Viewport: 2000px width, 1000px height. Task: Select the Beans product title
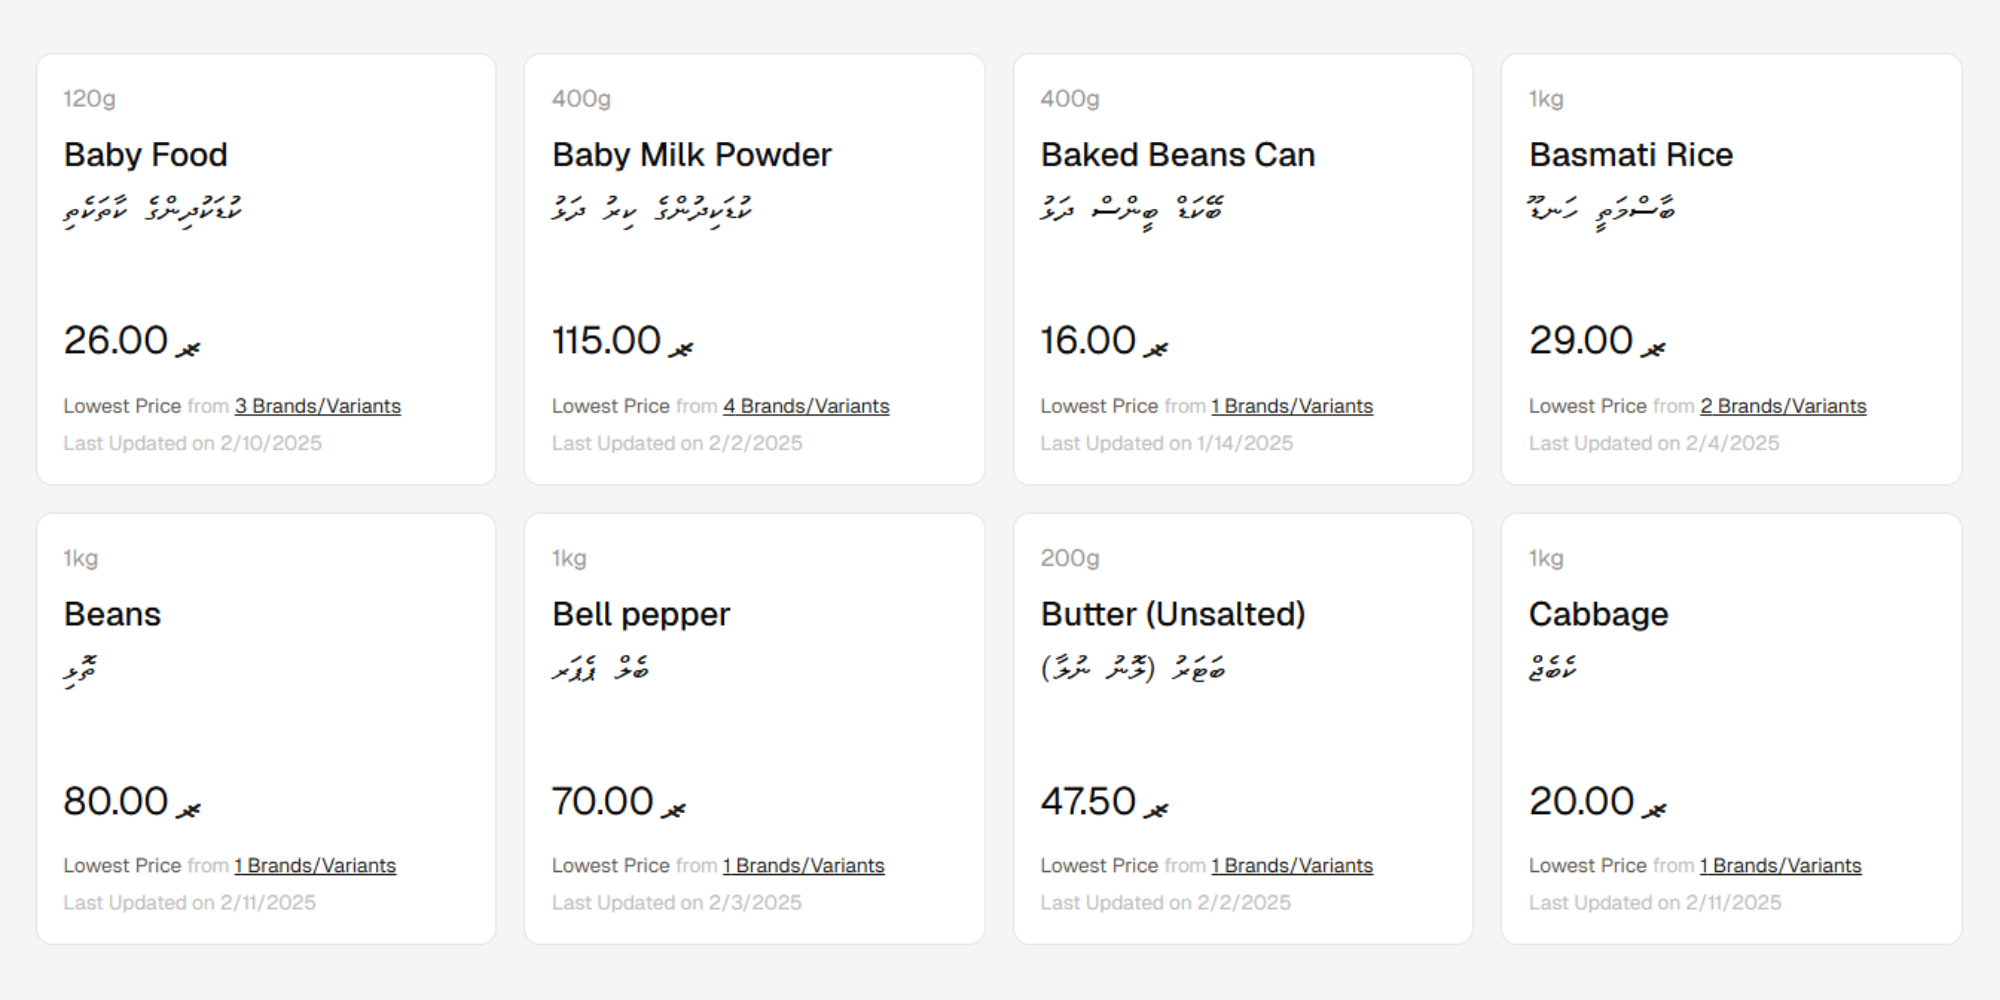click(112, 614)
